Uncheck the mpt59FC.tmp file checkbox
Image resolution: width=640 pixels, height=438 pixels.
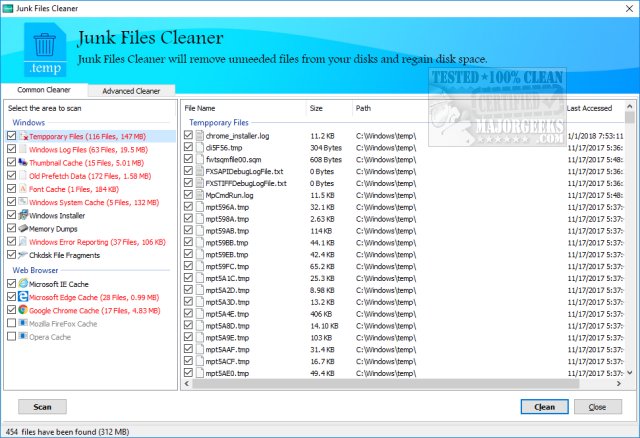pyautogui.click(x=188, y=266)
